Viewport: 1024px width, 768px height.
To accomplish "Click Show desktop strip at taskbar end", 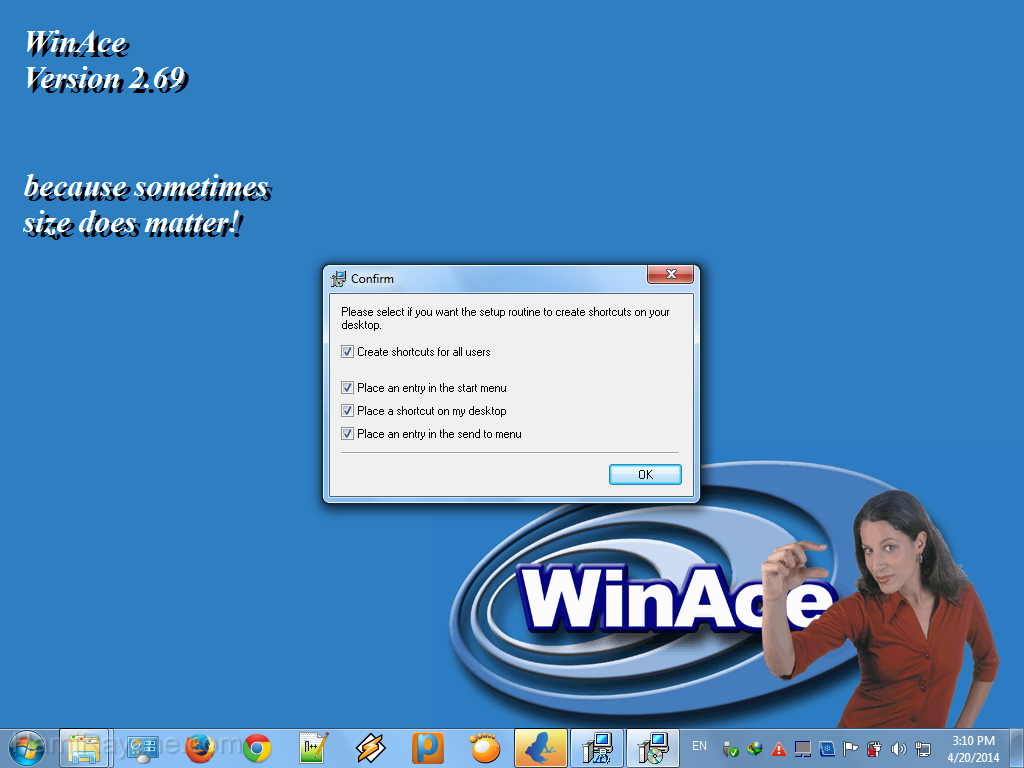I will coord(1017,748).
